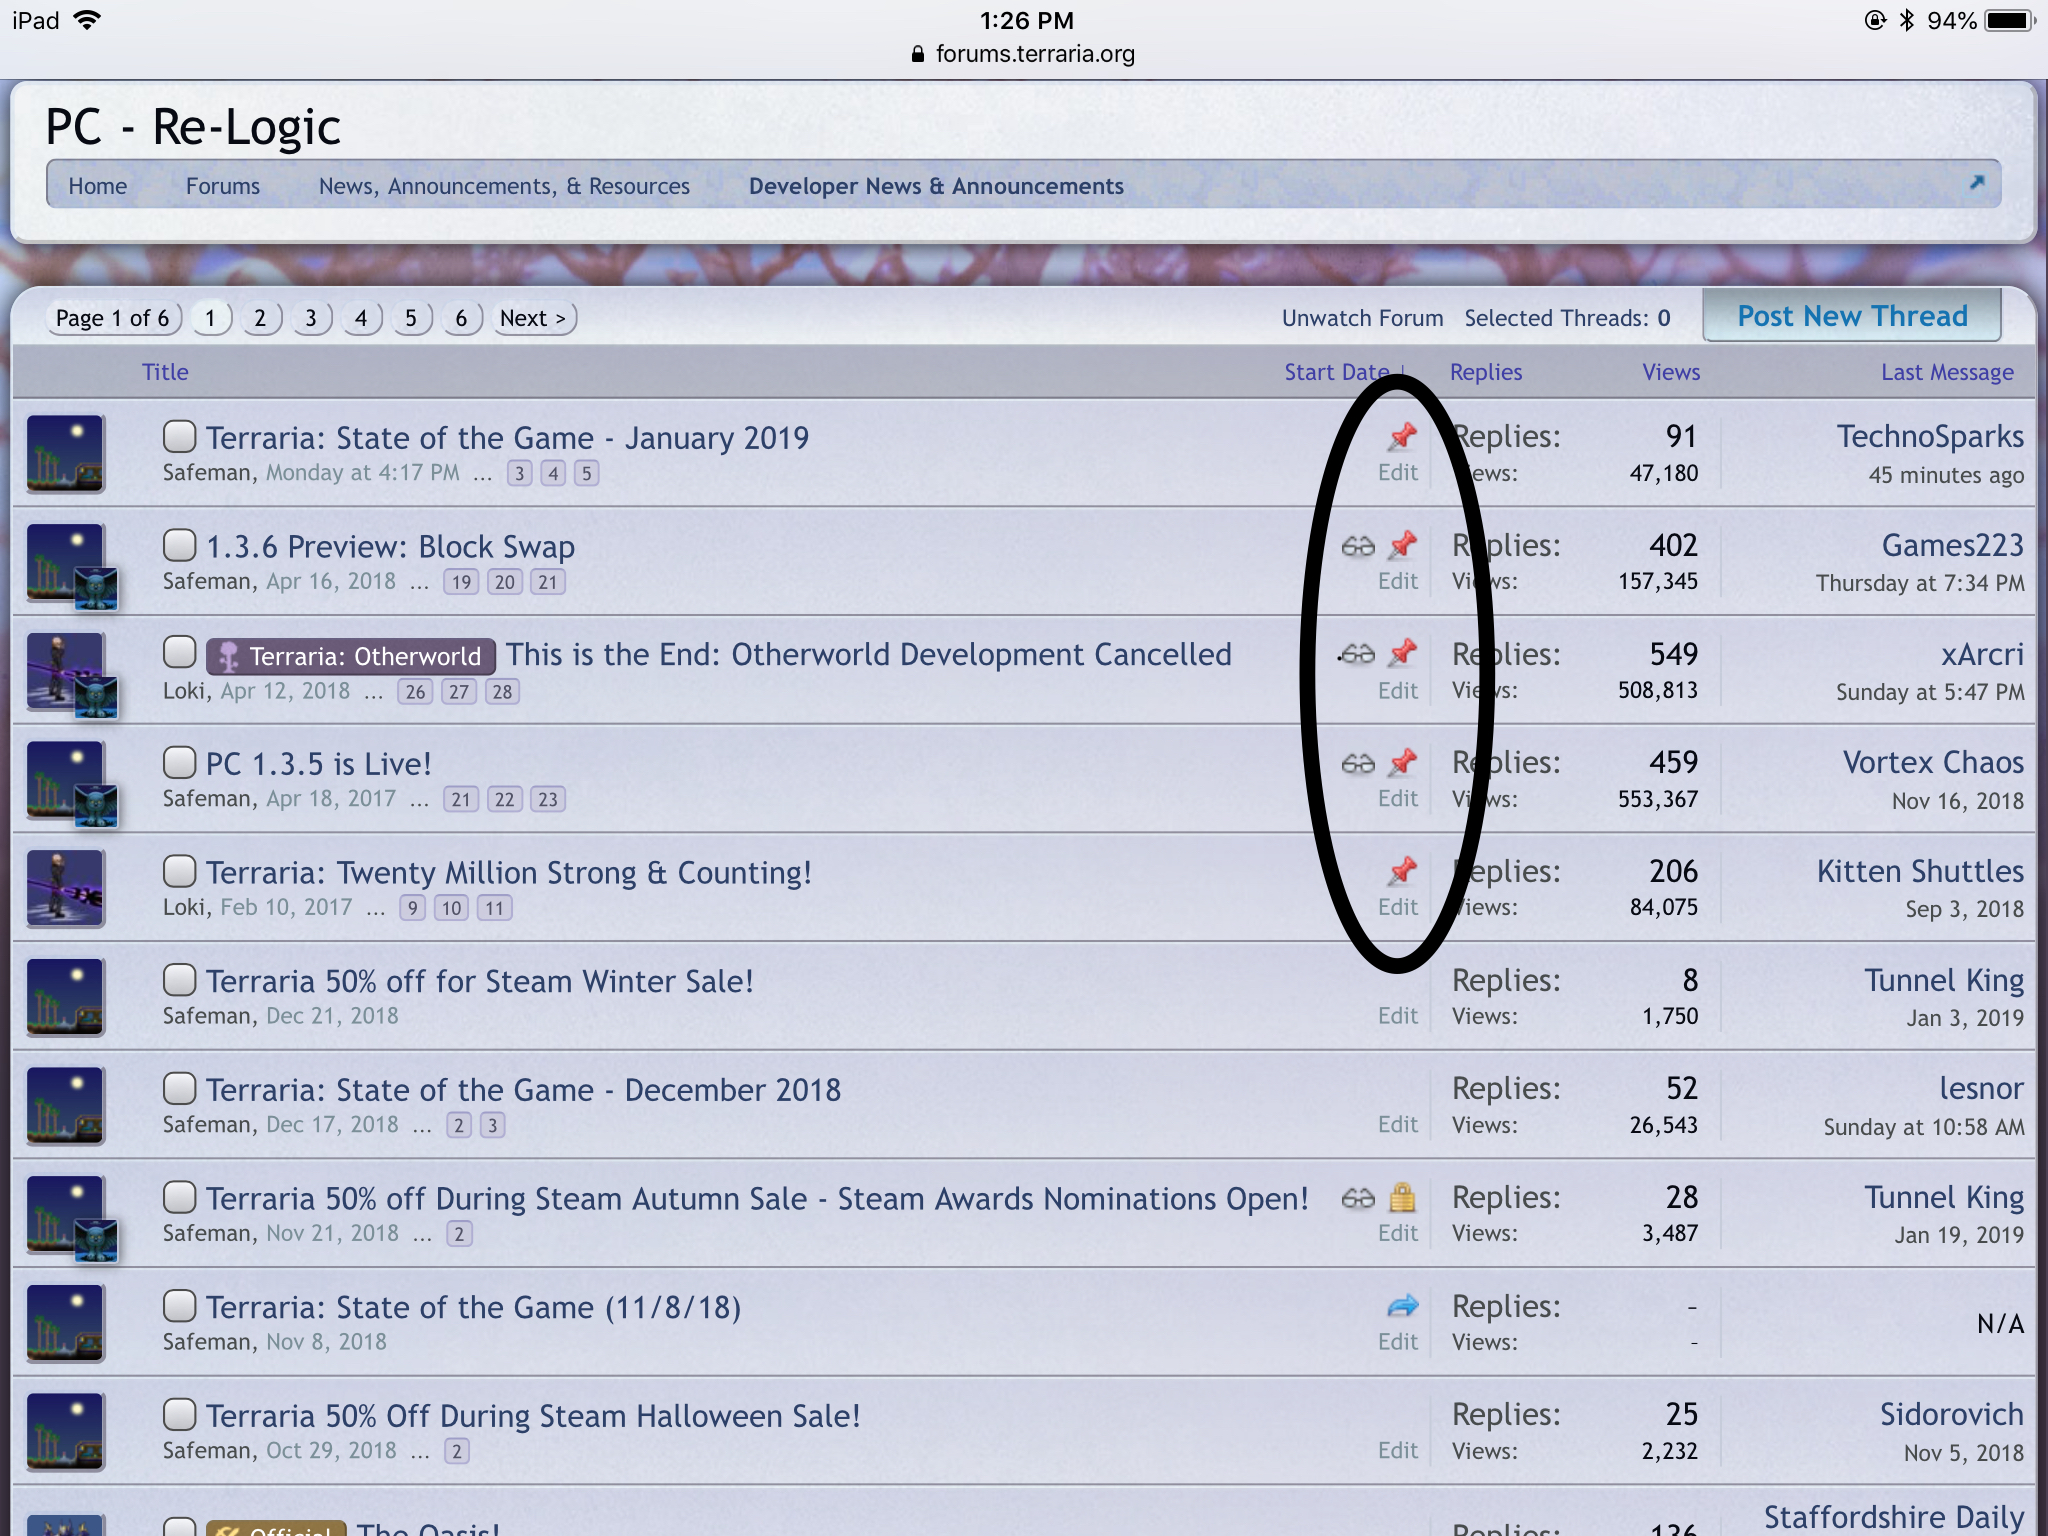Open Forums breadcrumb item

click(223, 186)
